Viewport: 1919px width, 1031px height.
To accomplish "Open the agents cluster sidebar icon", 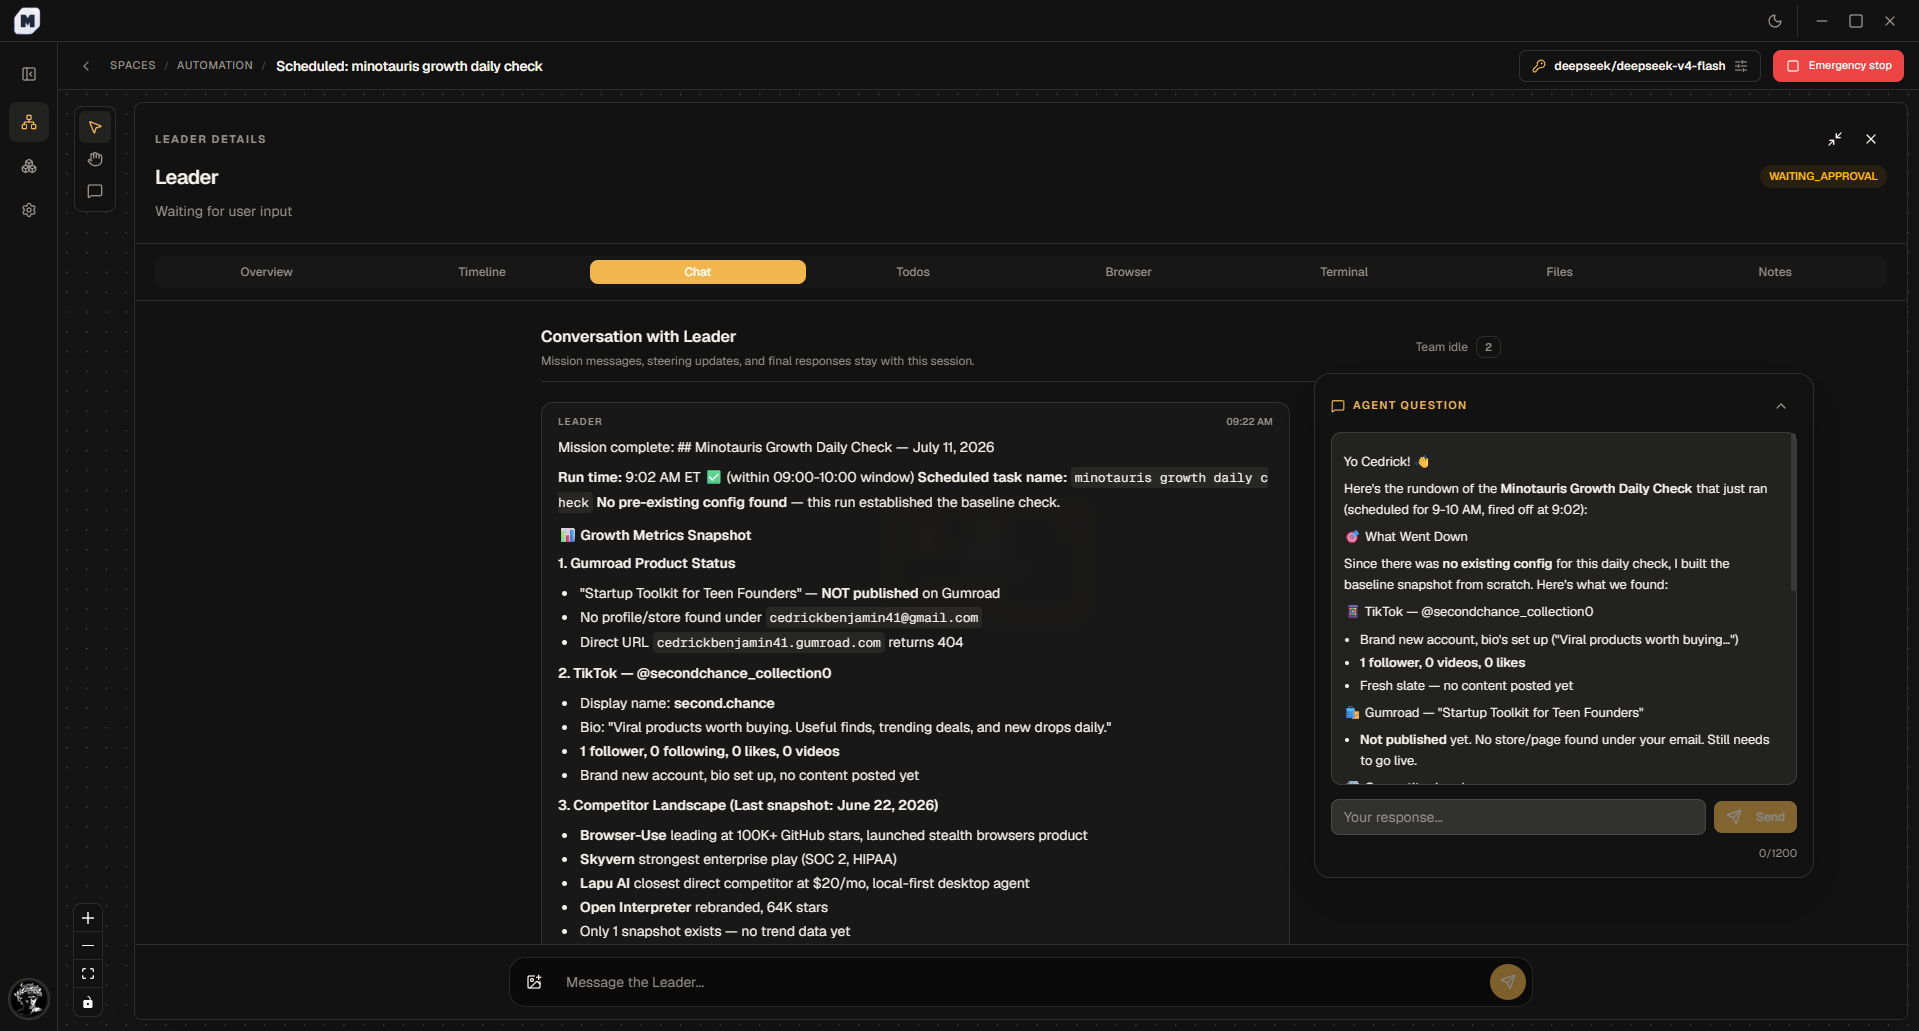I will pos(29,166).
